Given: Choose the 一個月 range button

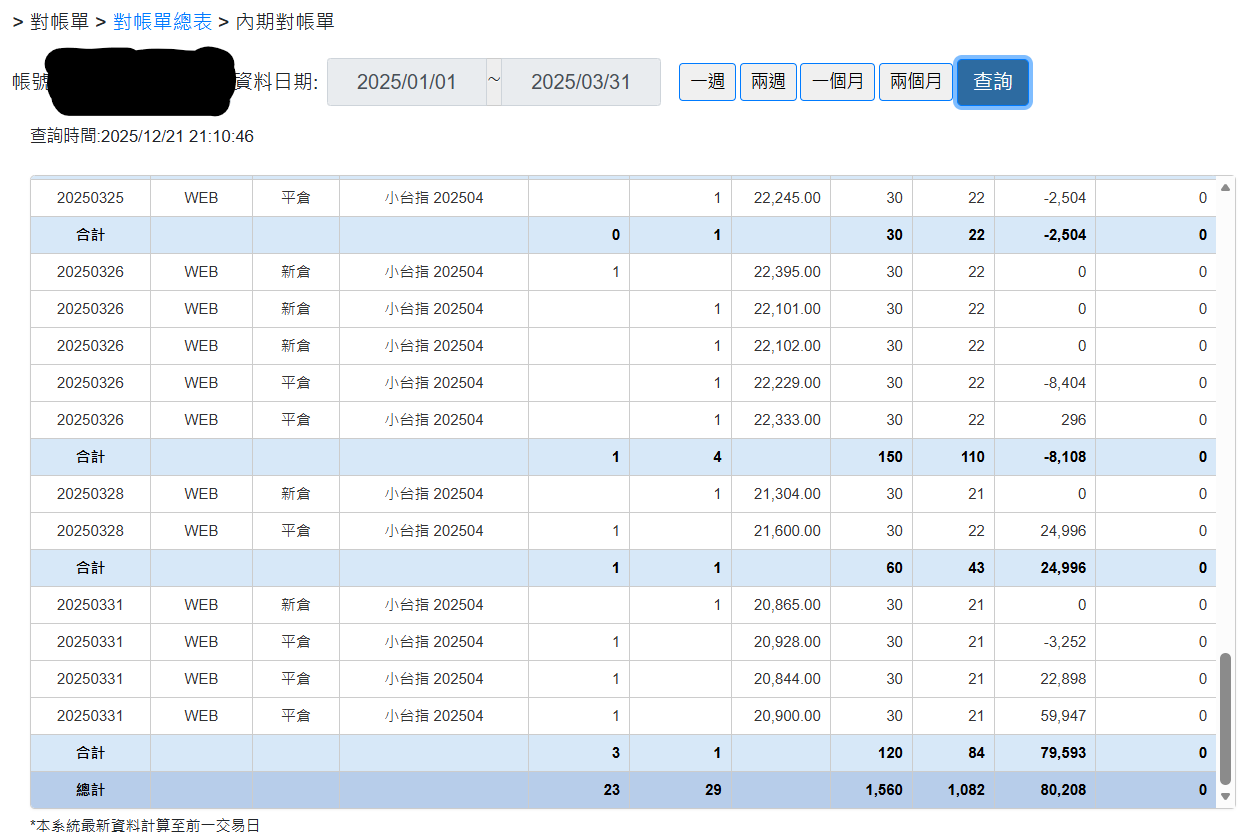Looking at the screenshot, I should [x=838, y=82].
